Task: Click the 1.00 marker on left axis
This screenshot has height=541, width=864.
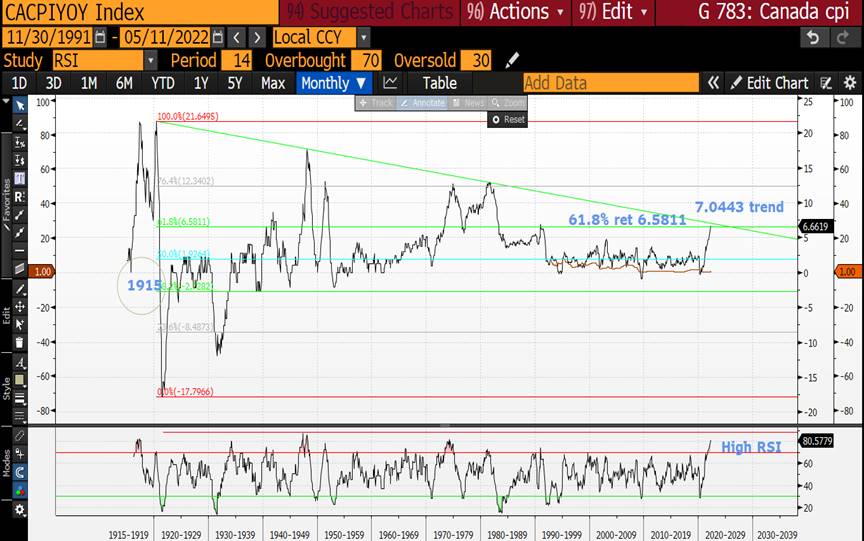Action: coord(41,272)
